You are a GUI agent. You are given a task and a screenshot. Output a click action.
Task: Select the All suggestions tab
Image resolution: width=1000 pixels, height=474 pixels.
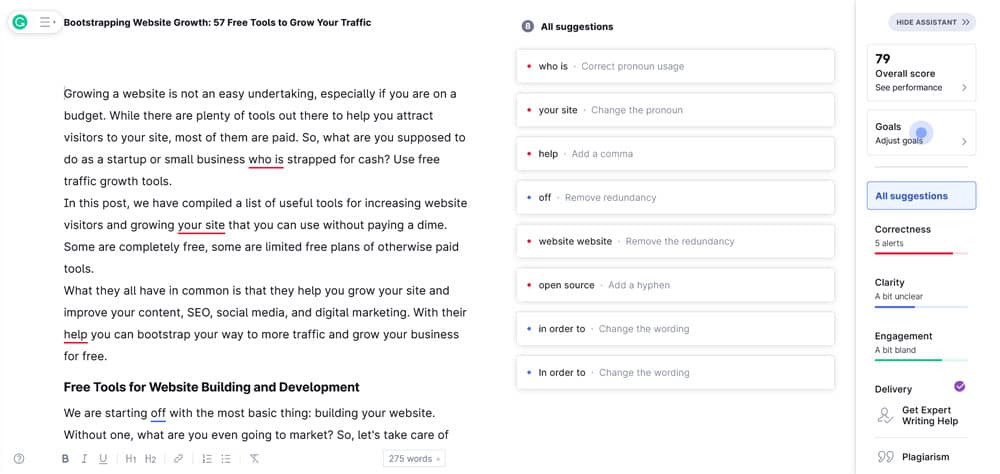pyautogui.click(x=921, y=196)
